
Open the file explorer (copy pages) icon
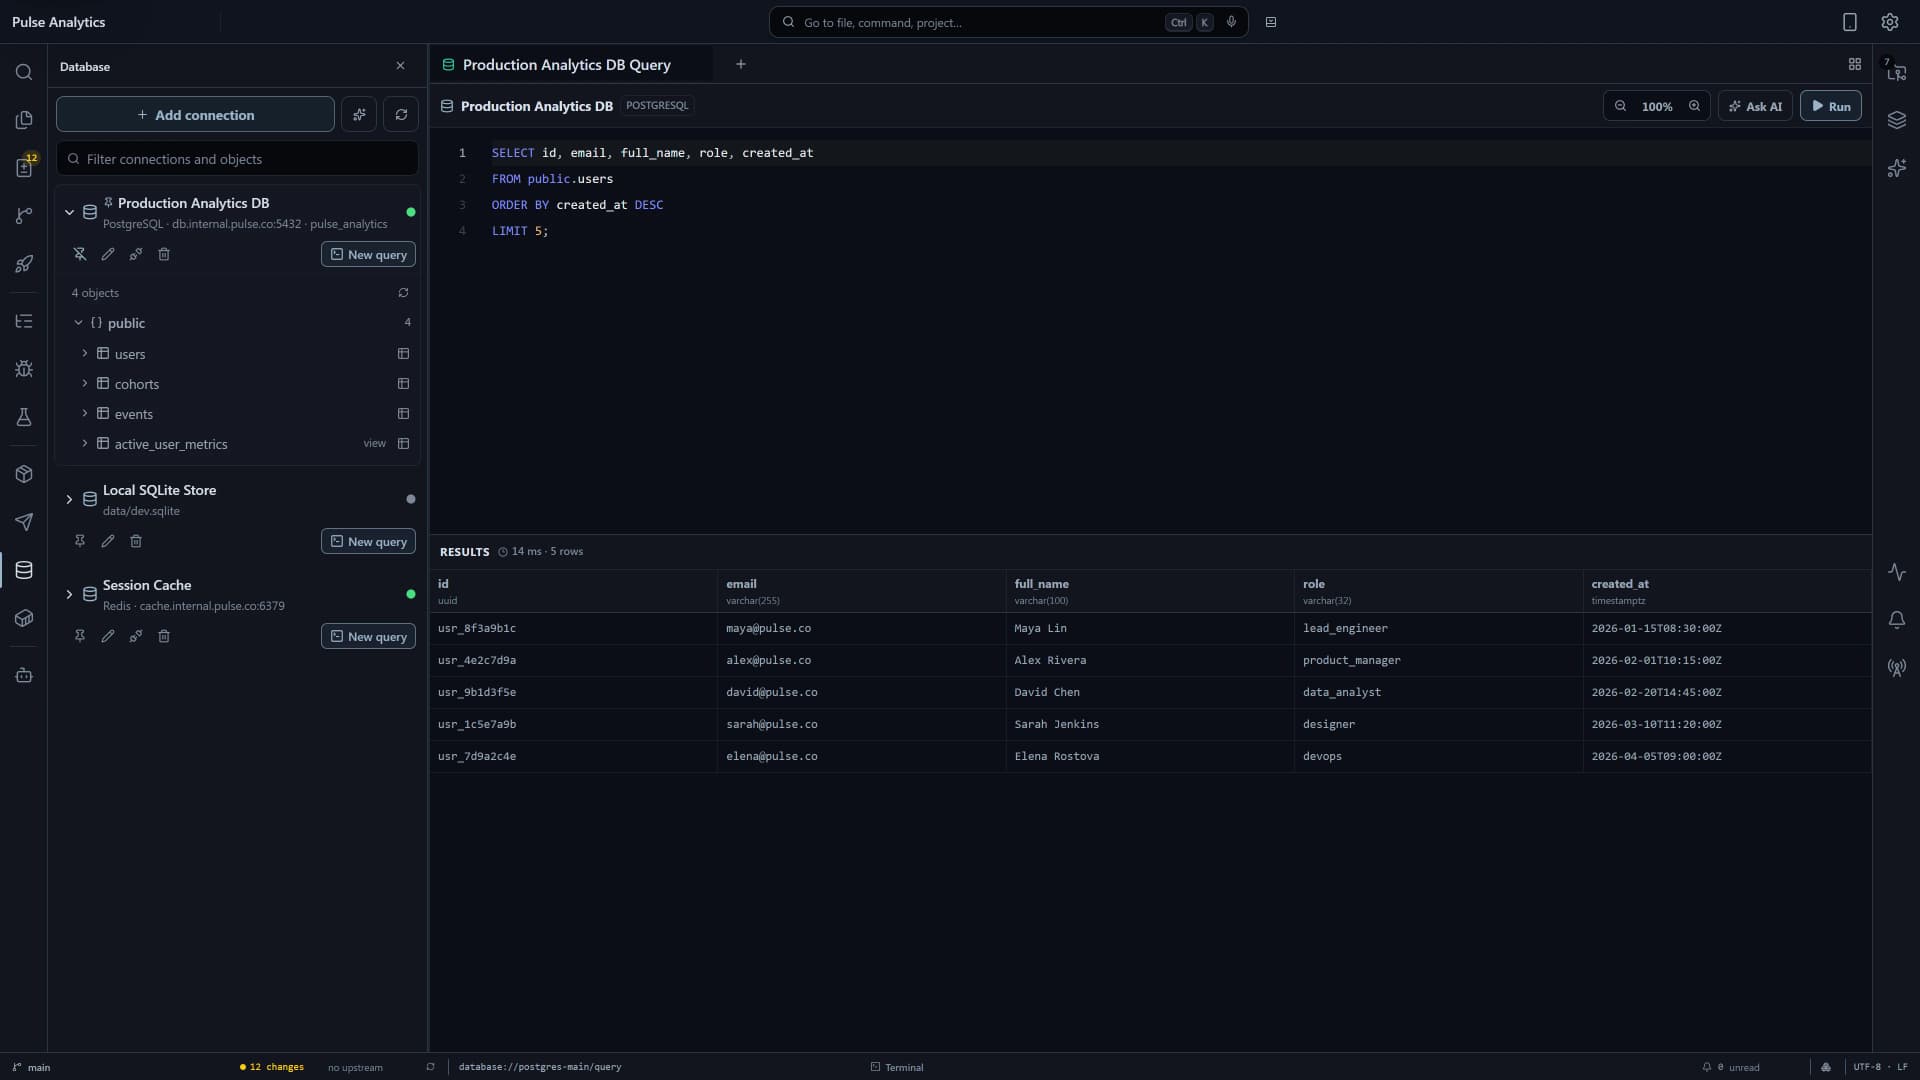click(24, 120)
